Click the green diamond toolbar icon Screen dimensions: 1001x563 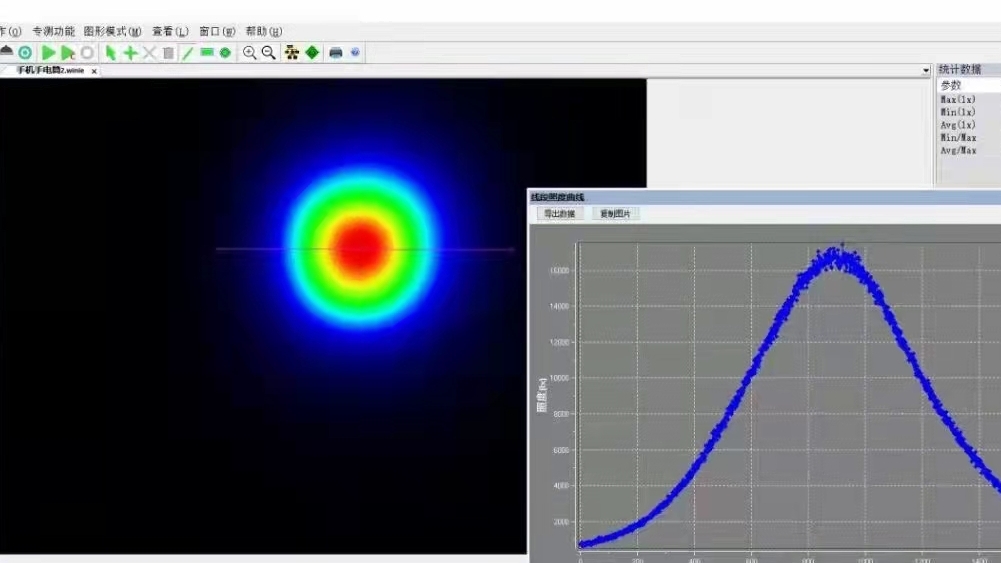click(x=312, y=53)
